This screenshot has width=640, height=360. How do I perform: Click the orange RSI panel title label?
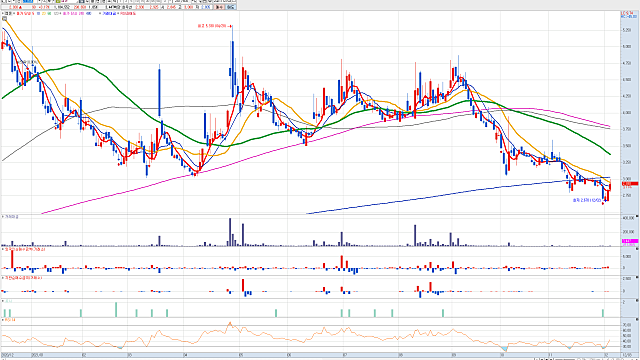click(x=9, y=320)
